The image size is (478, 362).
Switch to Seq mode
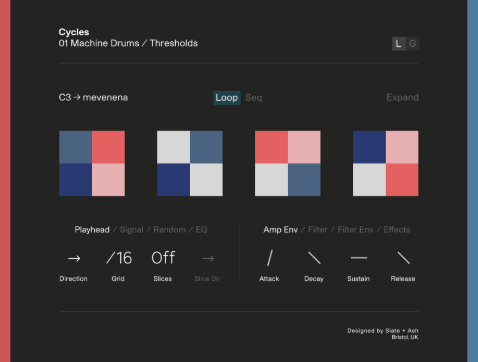point(254,98)
